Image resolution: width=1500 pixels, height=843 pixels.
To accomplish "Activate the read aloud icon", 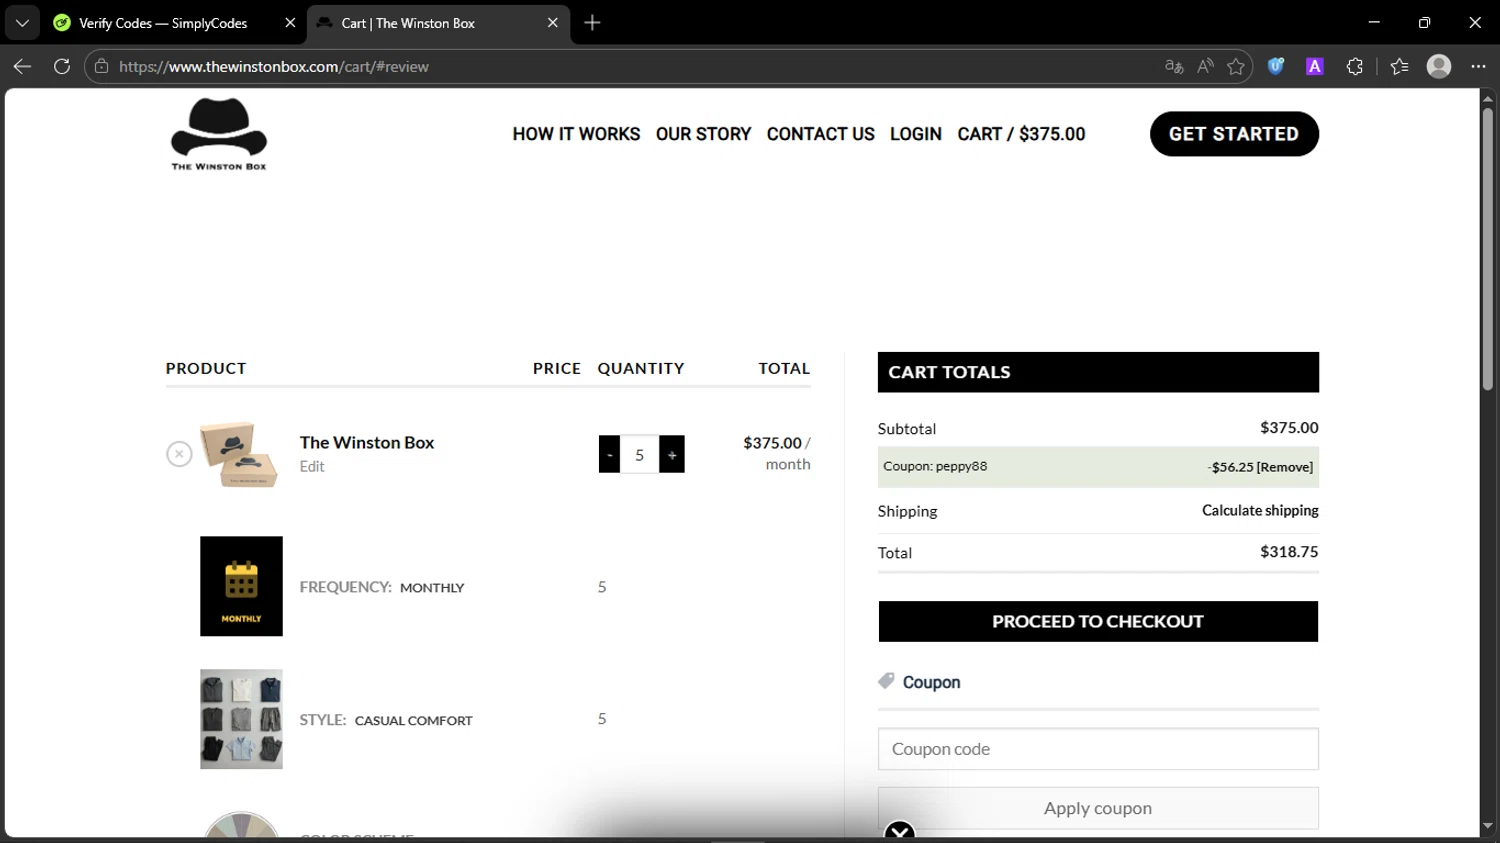I will pyautogui.click(x=1205, y=67).
